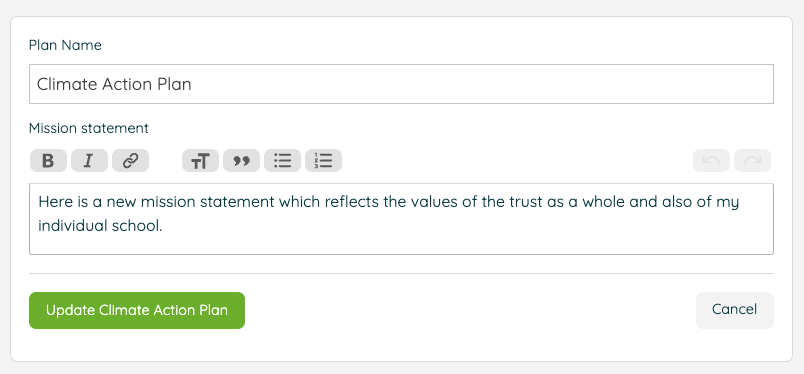Click the Plan Name label
804x374 pixels.
65,45
